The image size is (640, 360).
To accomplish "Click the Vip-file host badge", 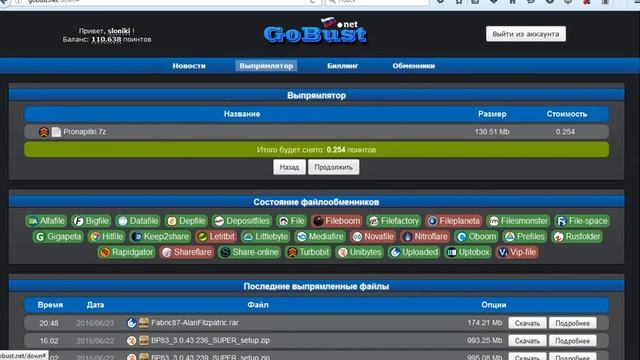I will click(517, 252).
